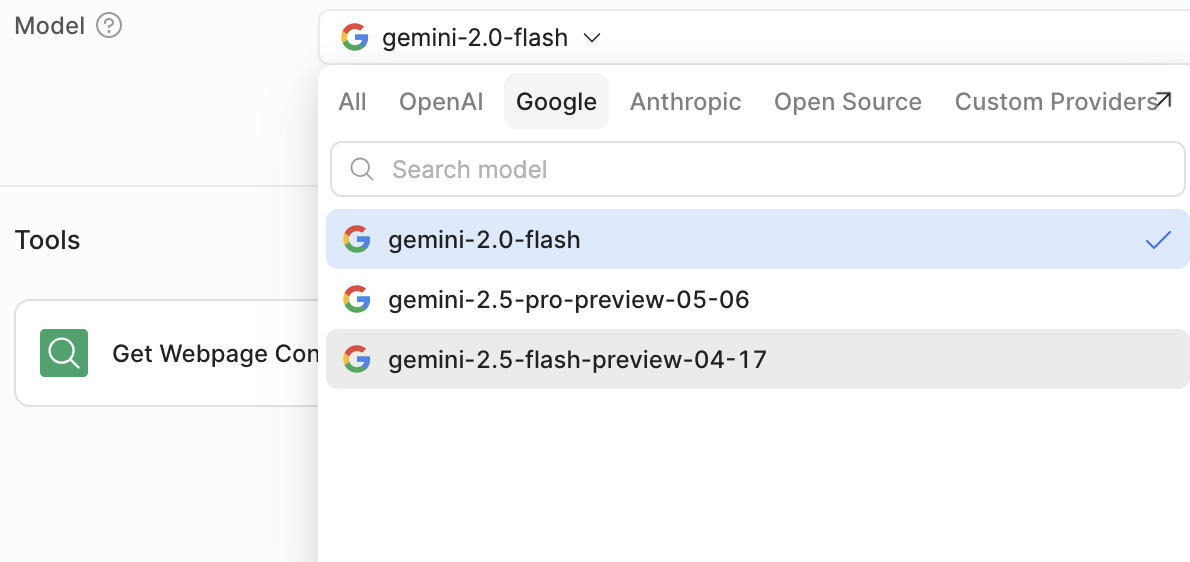The height and width of the screenshot is (562, 1190).
Task: Focus the Search model input field
Action: (x=757, y=169)
